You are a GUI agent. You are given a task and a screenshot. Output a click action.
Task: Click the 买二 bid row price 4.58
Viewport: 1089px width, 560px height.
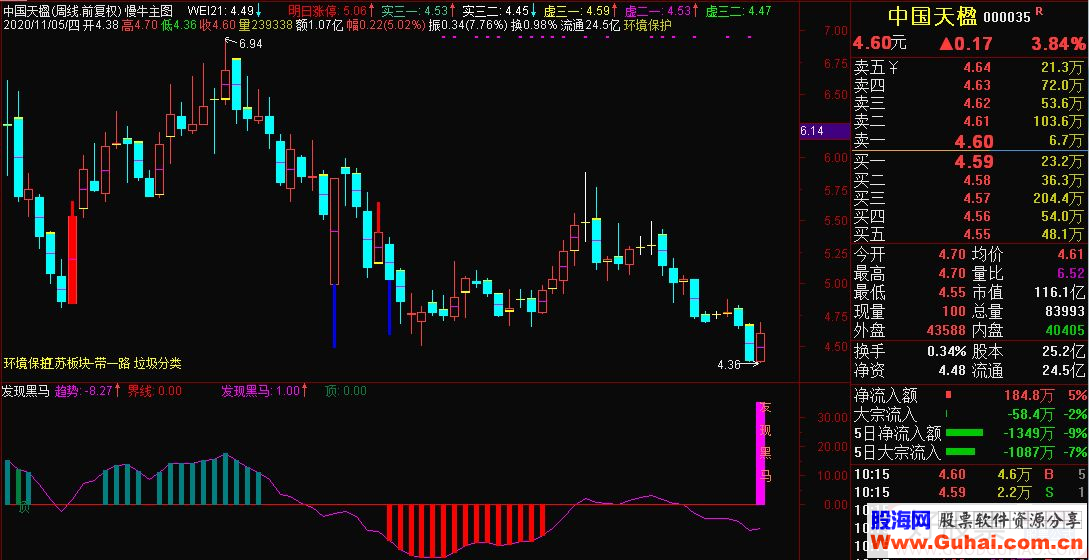click(x=976, y=181)
